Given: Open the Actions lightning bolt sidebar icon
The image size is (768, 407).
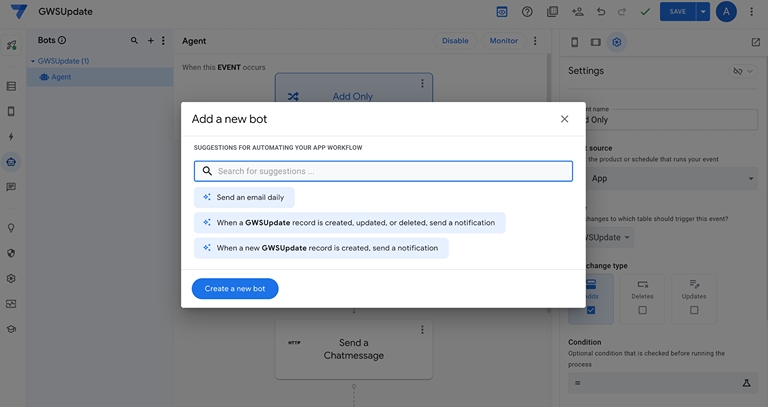Looking at the screenshot, I should click(x=11, y=137).
